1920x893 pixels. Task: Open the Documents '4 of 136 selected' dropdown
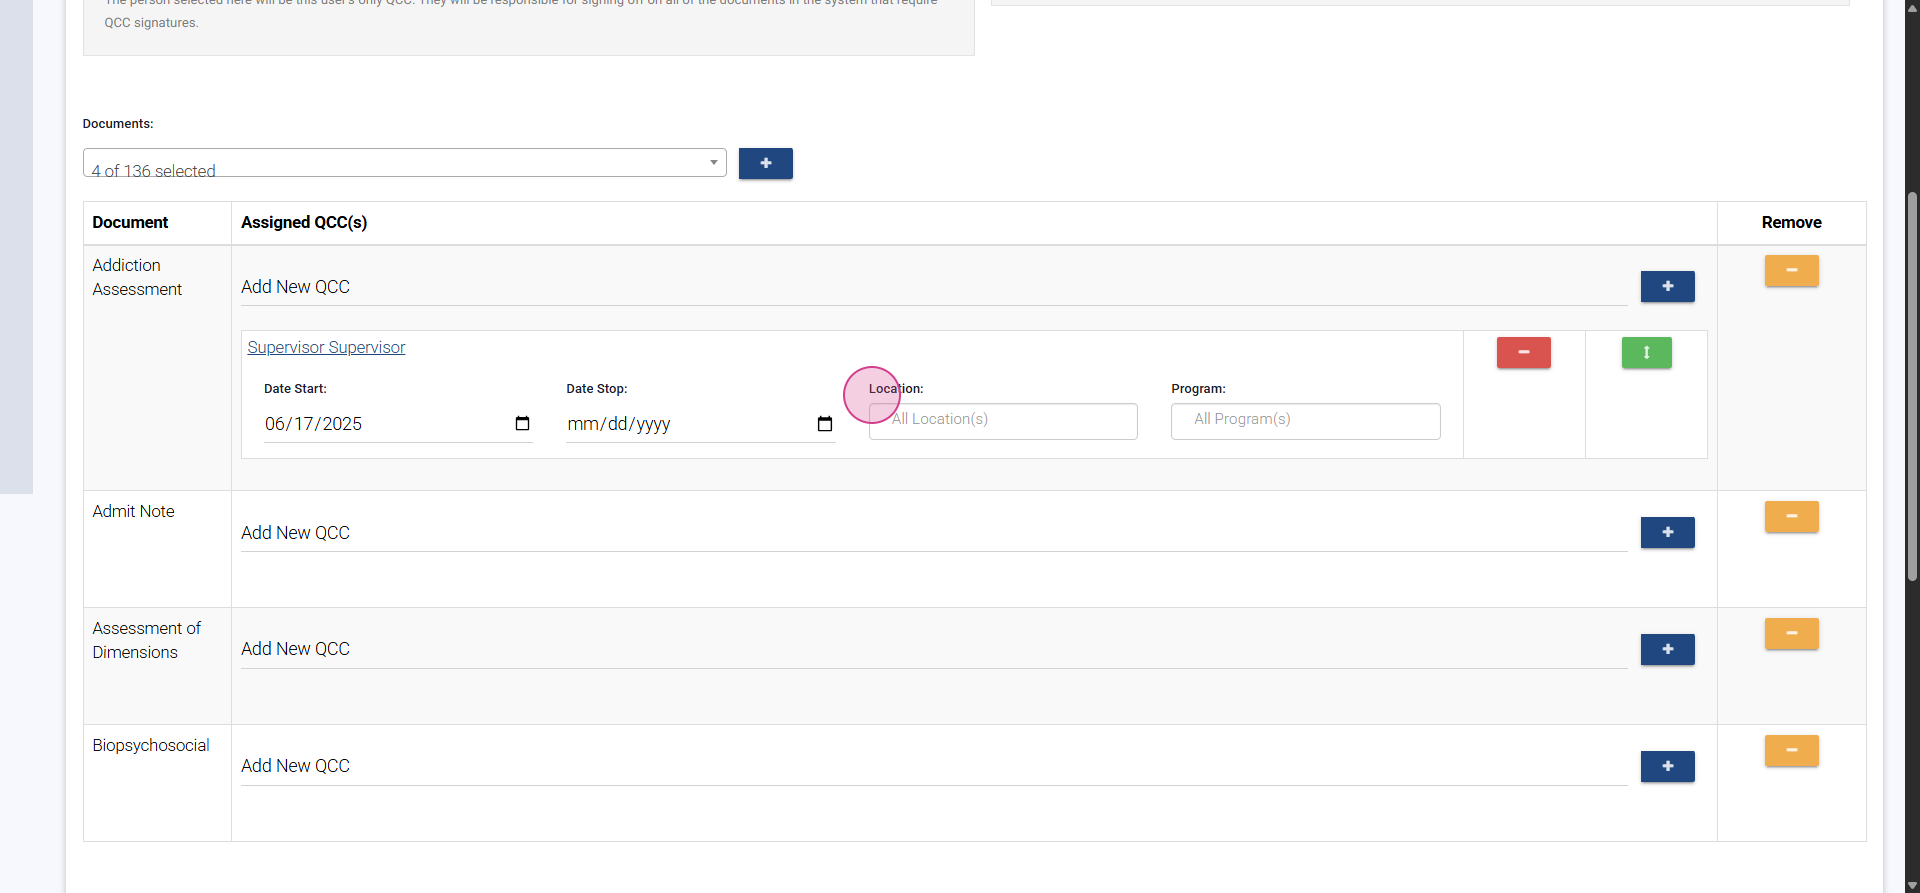(x=404, y=163)
